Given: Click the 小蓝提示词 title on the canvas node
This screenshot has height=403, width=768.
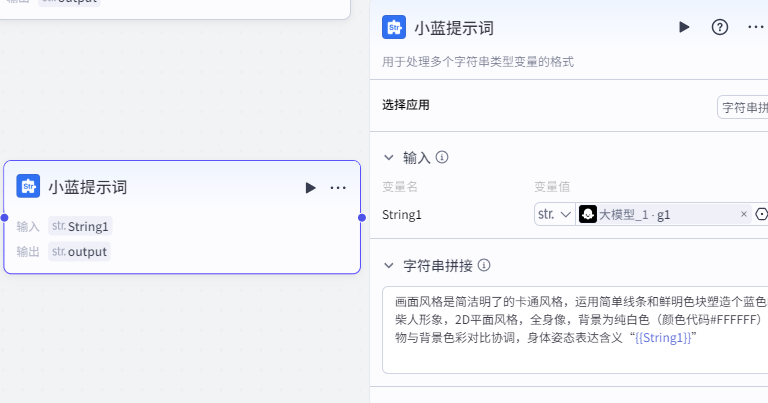Looking at the screenshot, I should 88,187.
